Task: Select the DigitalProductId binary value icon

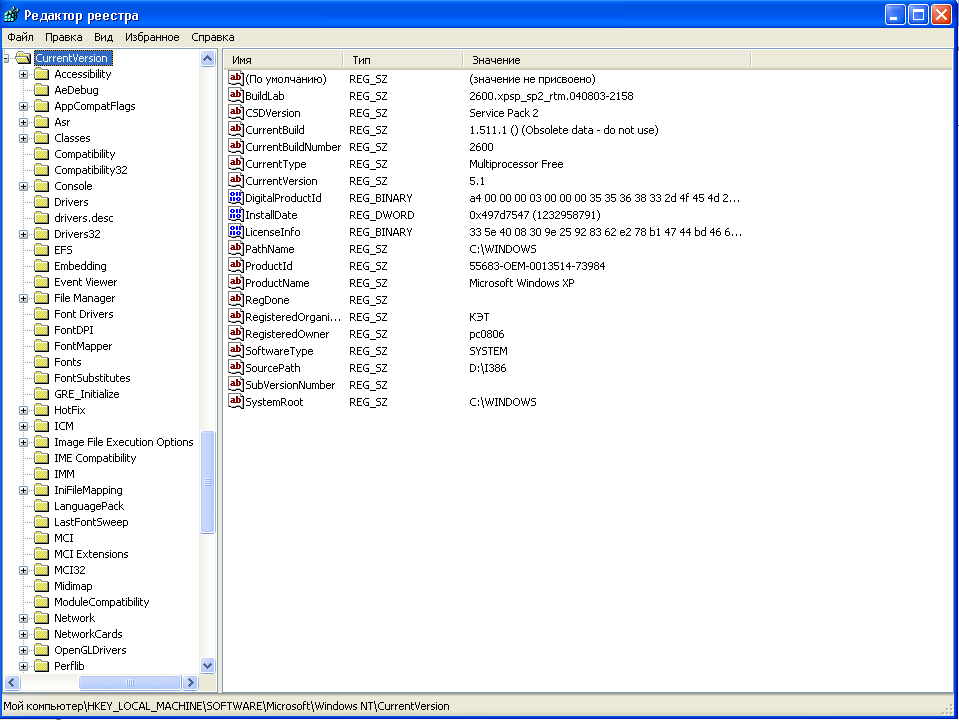Action: tap(235, 197)
